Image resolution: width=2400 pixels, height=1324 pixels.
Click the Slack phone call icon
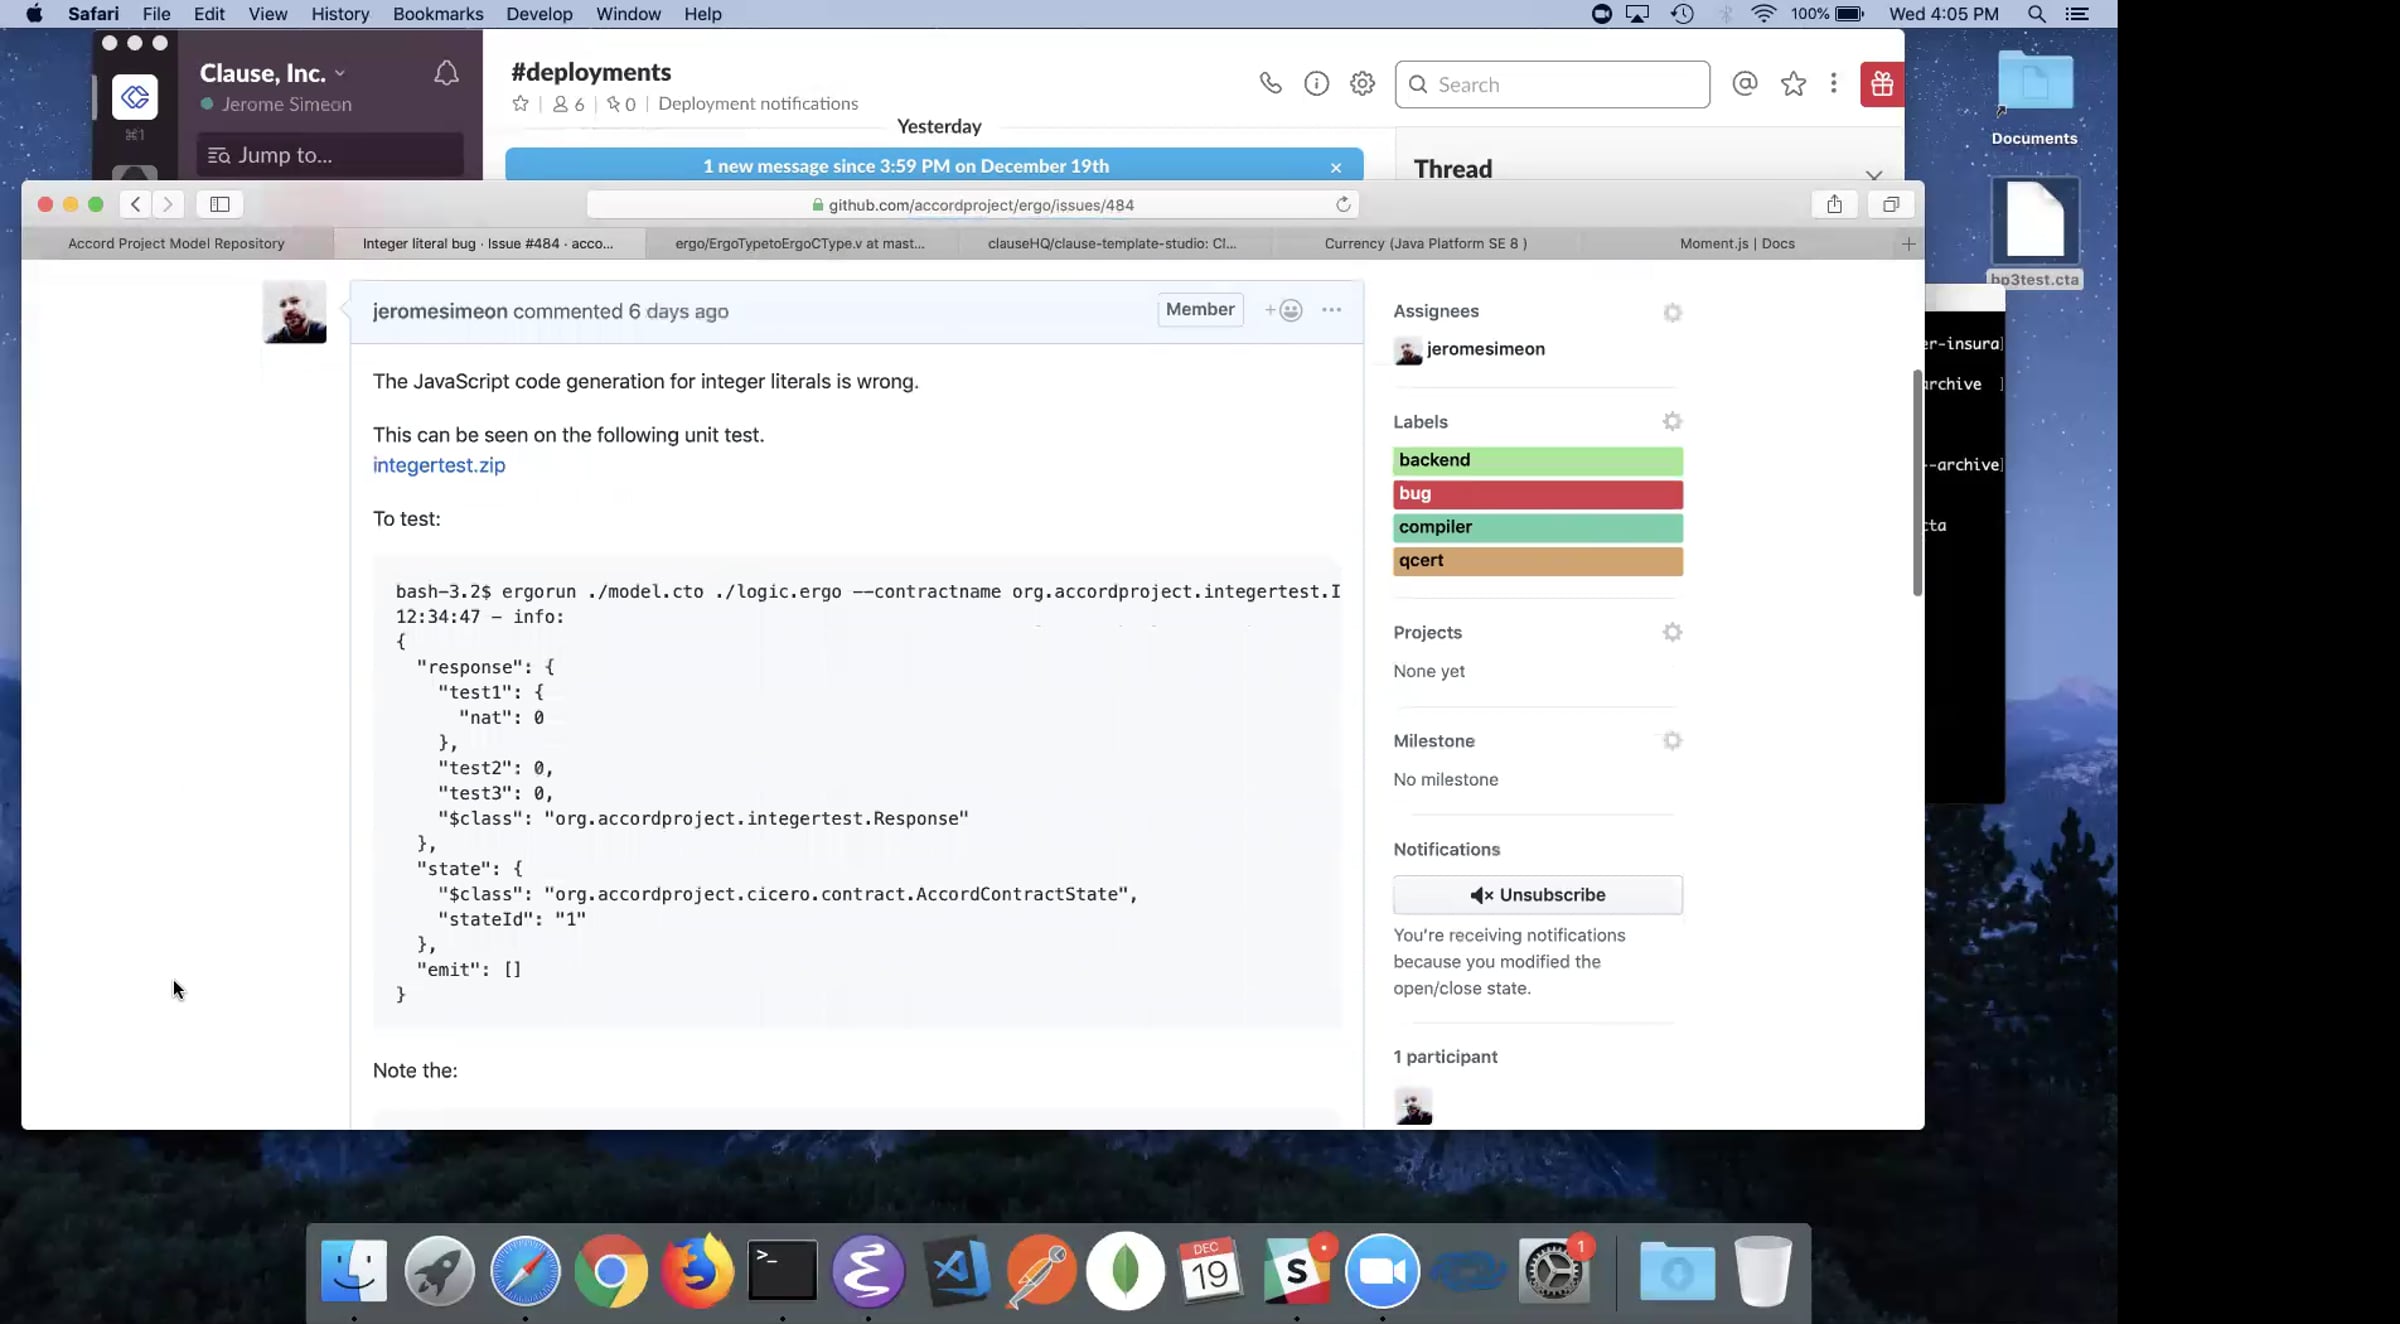[x=1270, y=84]
